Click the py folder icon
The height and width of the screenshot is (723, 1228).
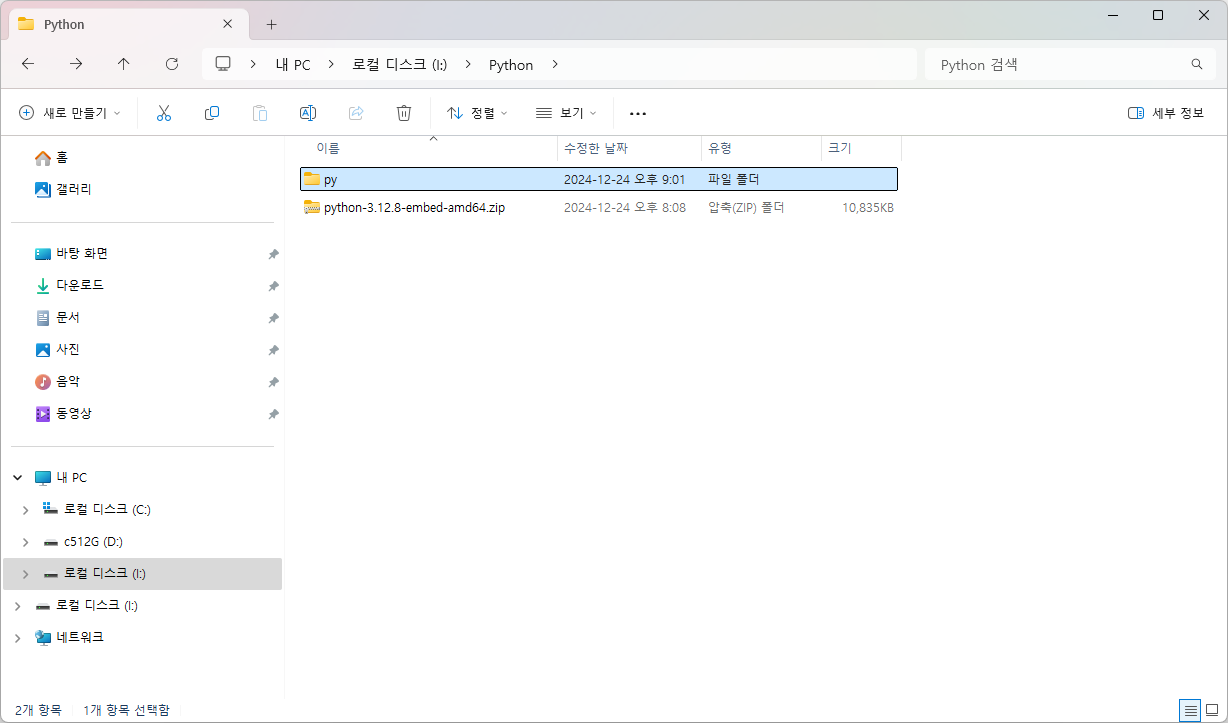pyautogui.click(x=312, y=179)
